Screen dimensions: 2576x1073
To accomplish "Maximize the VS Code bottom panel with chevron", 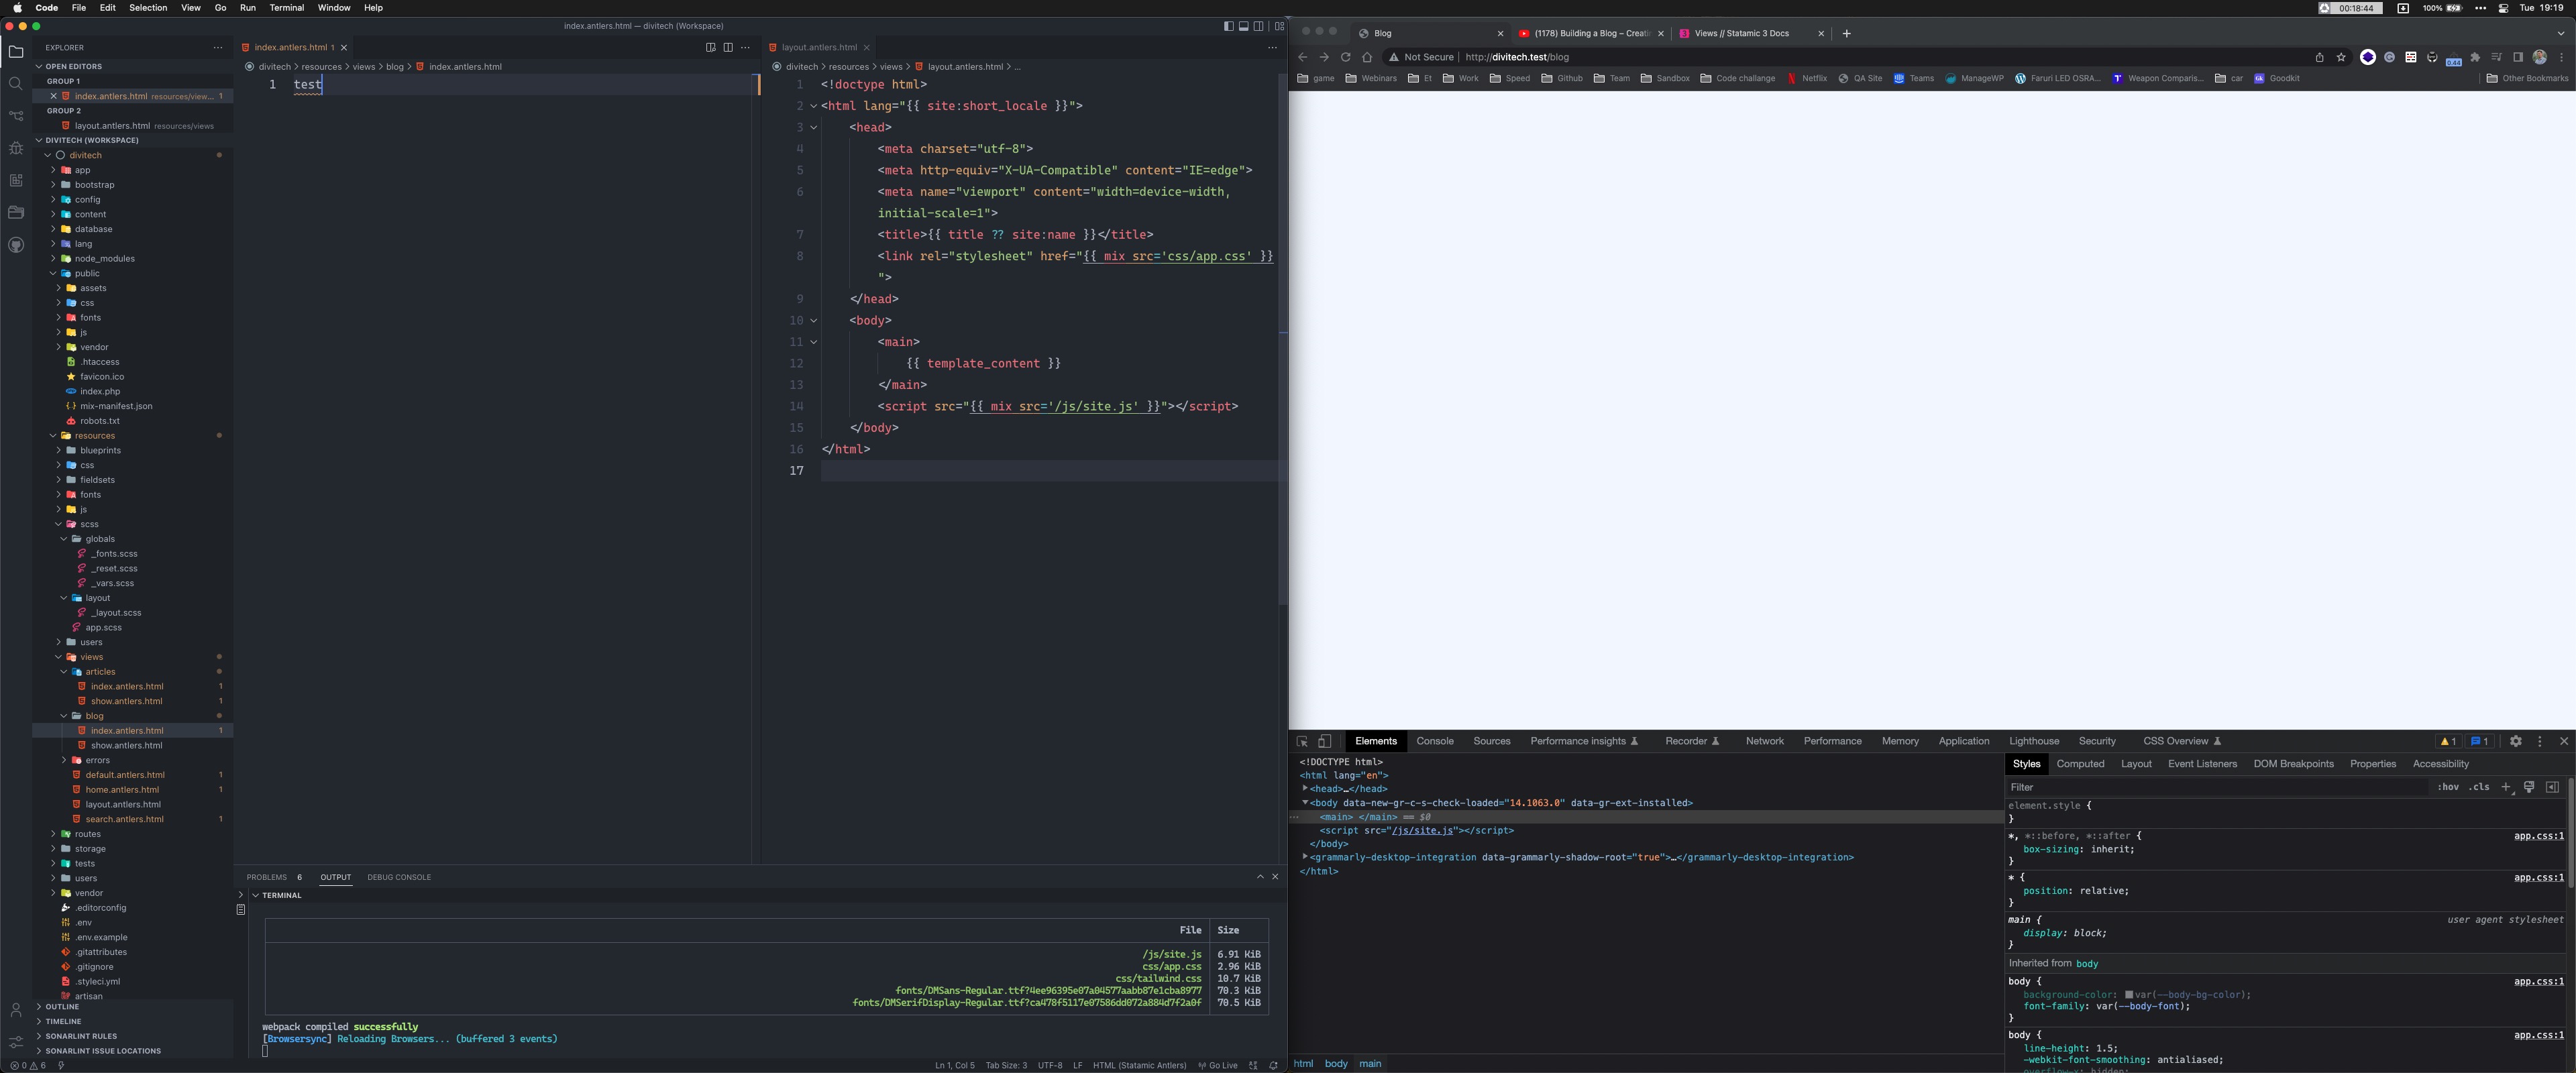I will (x=1260, y=877).
